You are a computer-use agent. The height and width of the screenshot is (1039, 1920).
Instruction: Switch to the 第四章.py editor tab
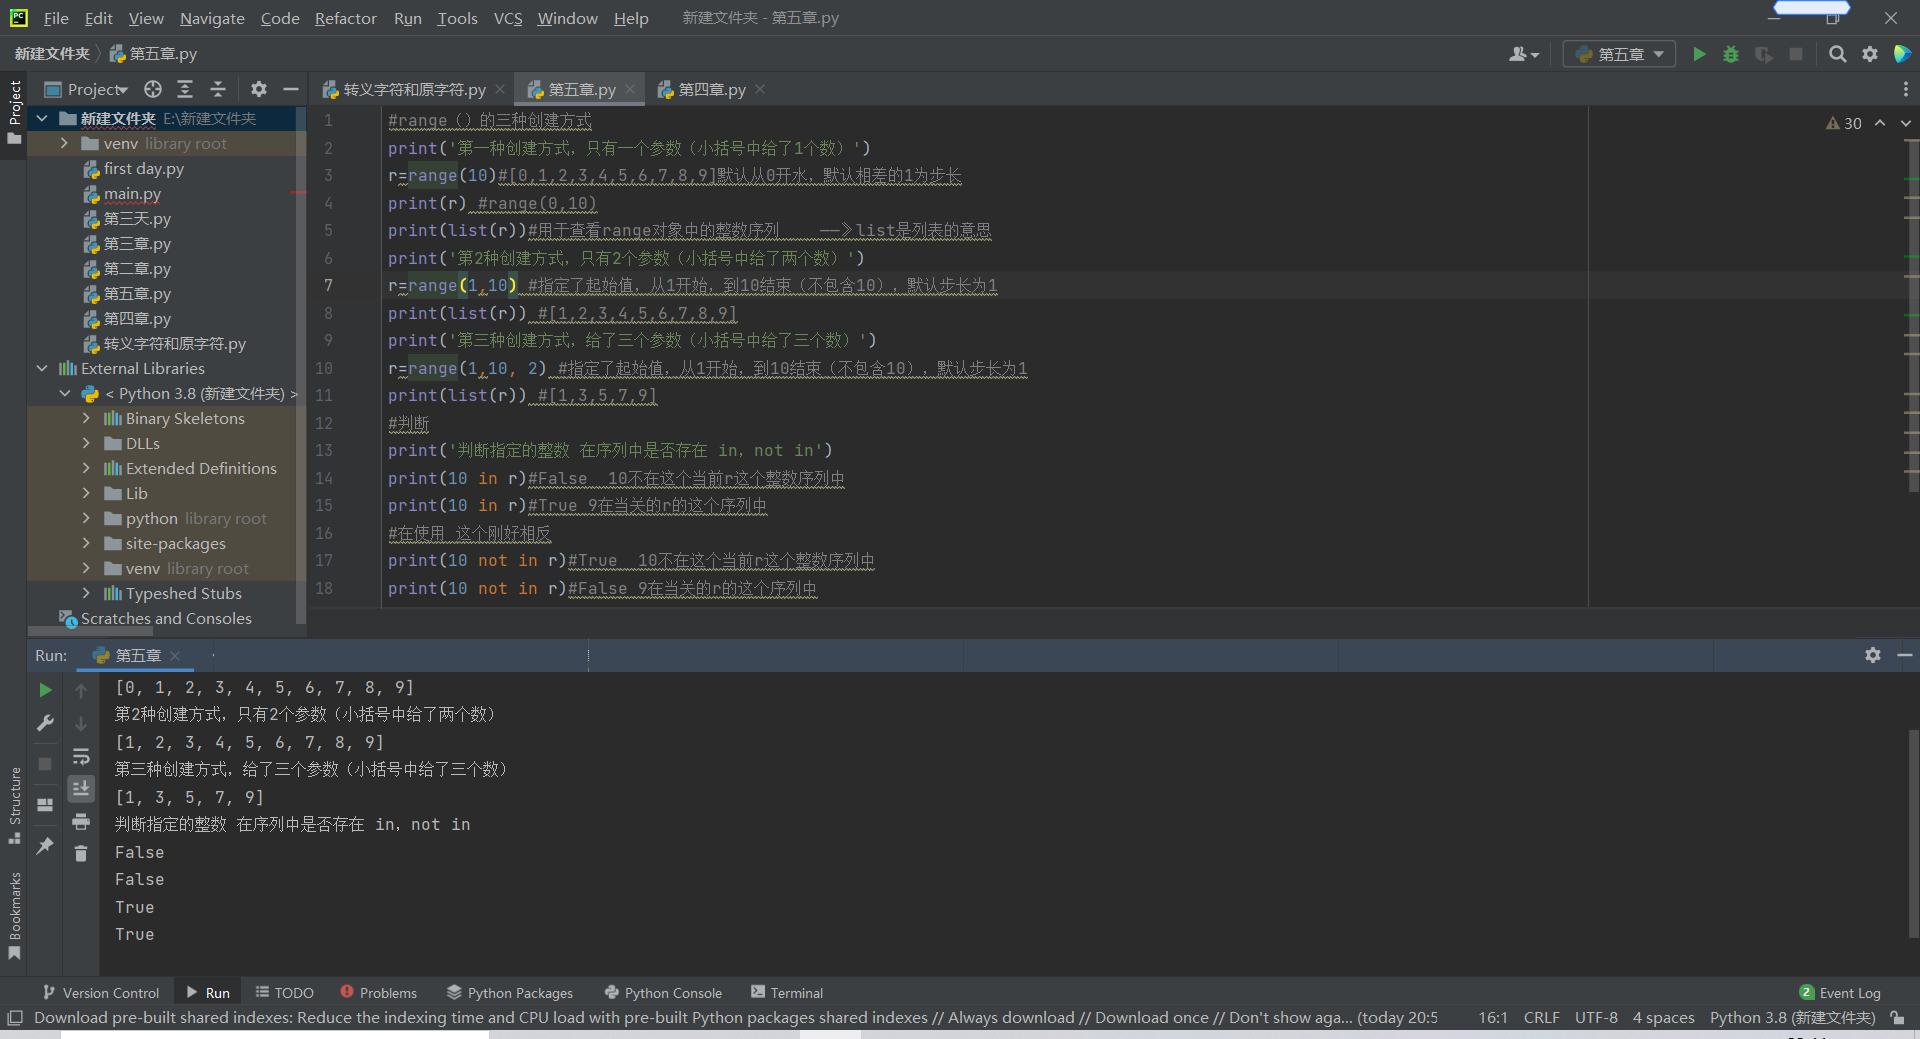pos(710,89)
